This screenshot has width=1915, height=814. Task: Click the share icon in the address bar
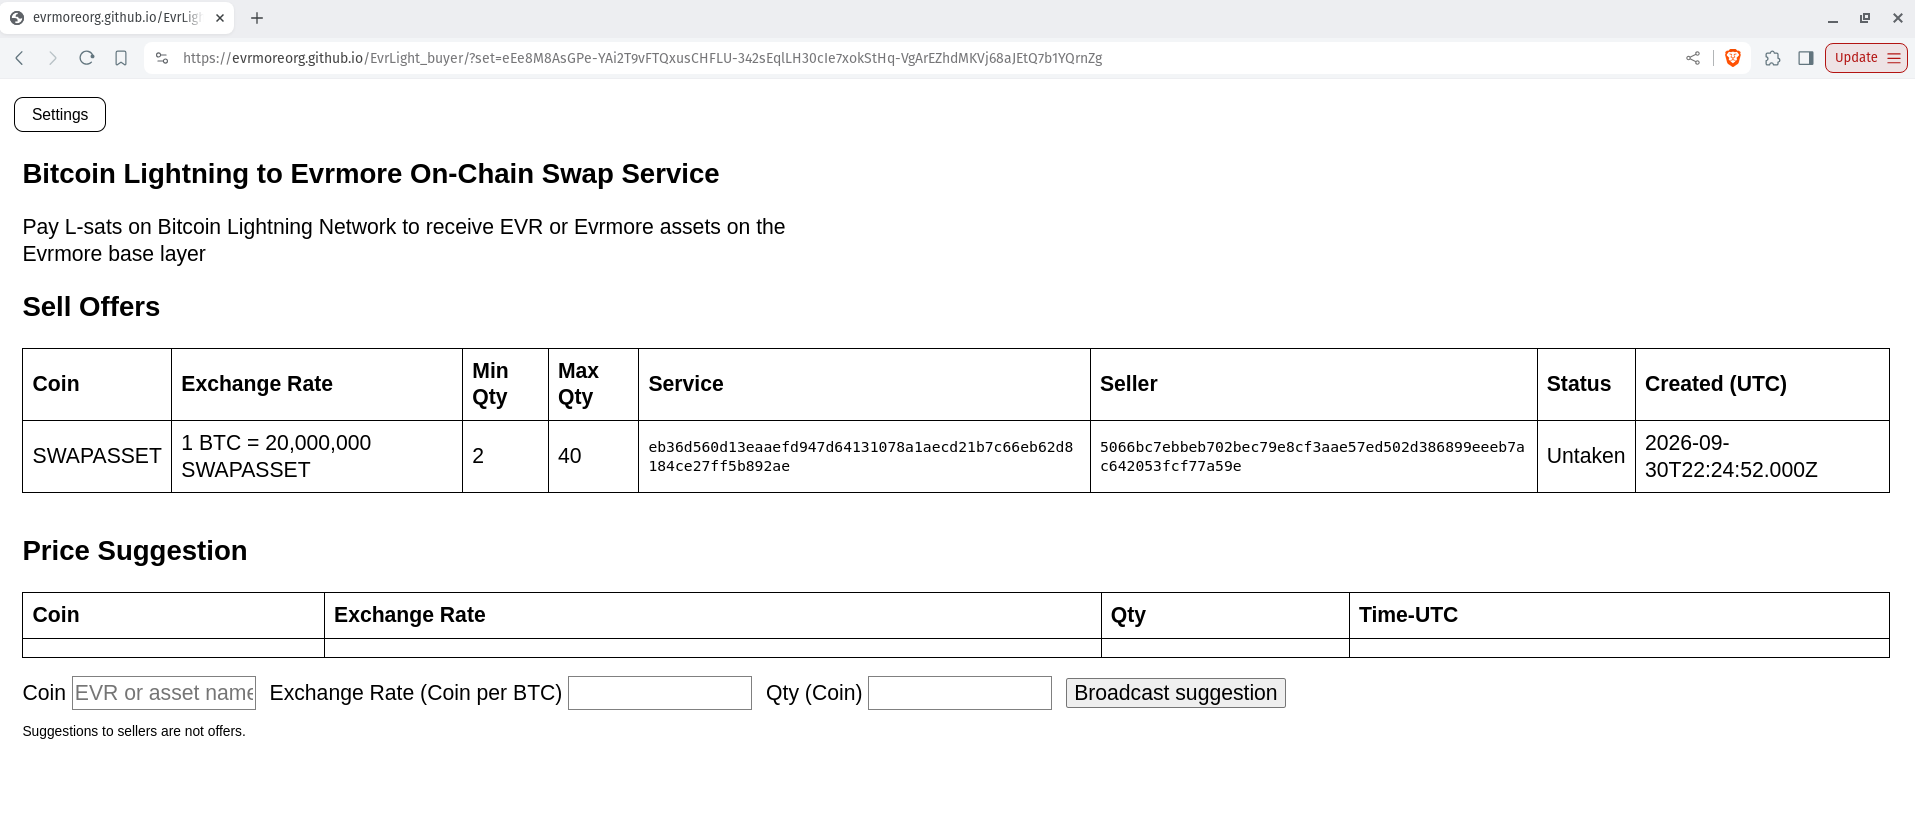1693,58
